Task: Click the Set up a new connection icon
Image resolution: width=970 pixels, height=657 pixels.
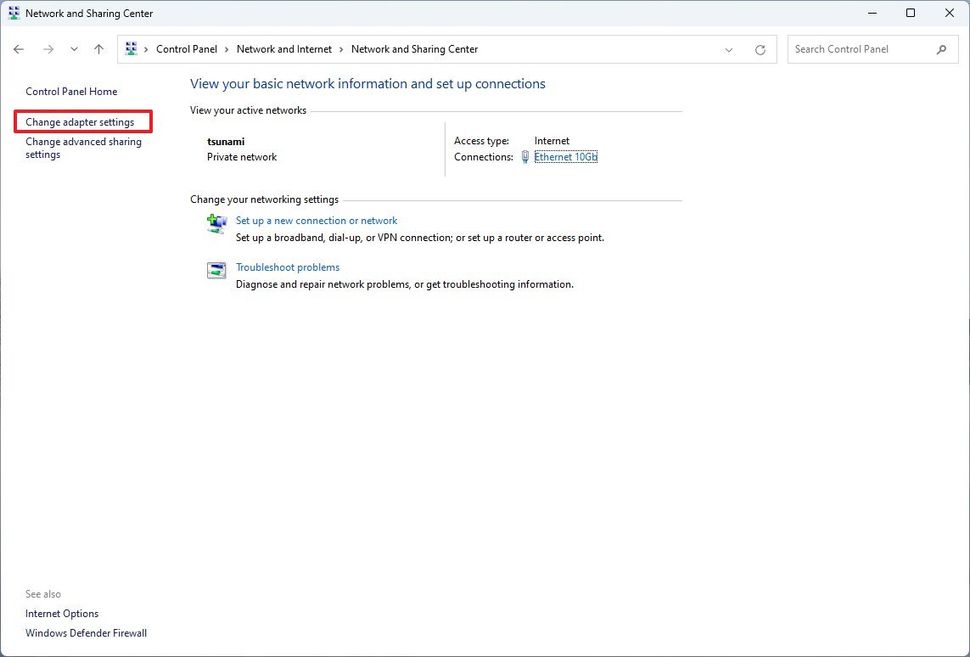Action: tap(216, 223)
